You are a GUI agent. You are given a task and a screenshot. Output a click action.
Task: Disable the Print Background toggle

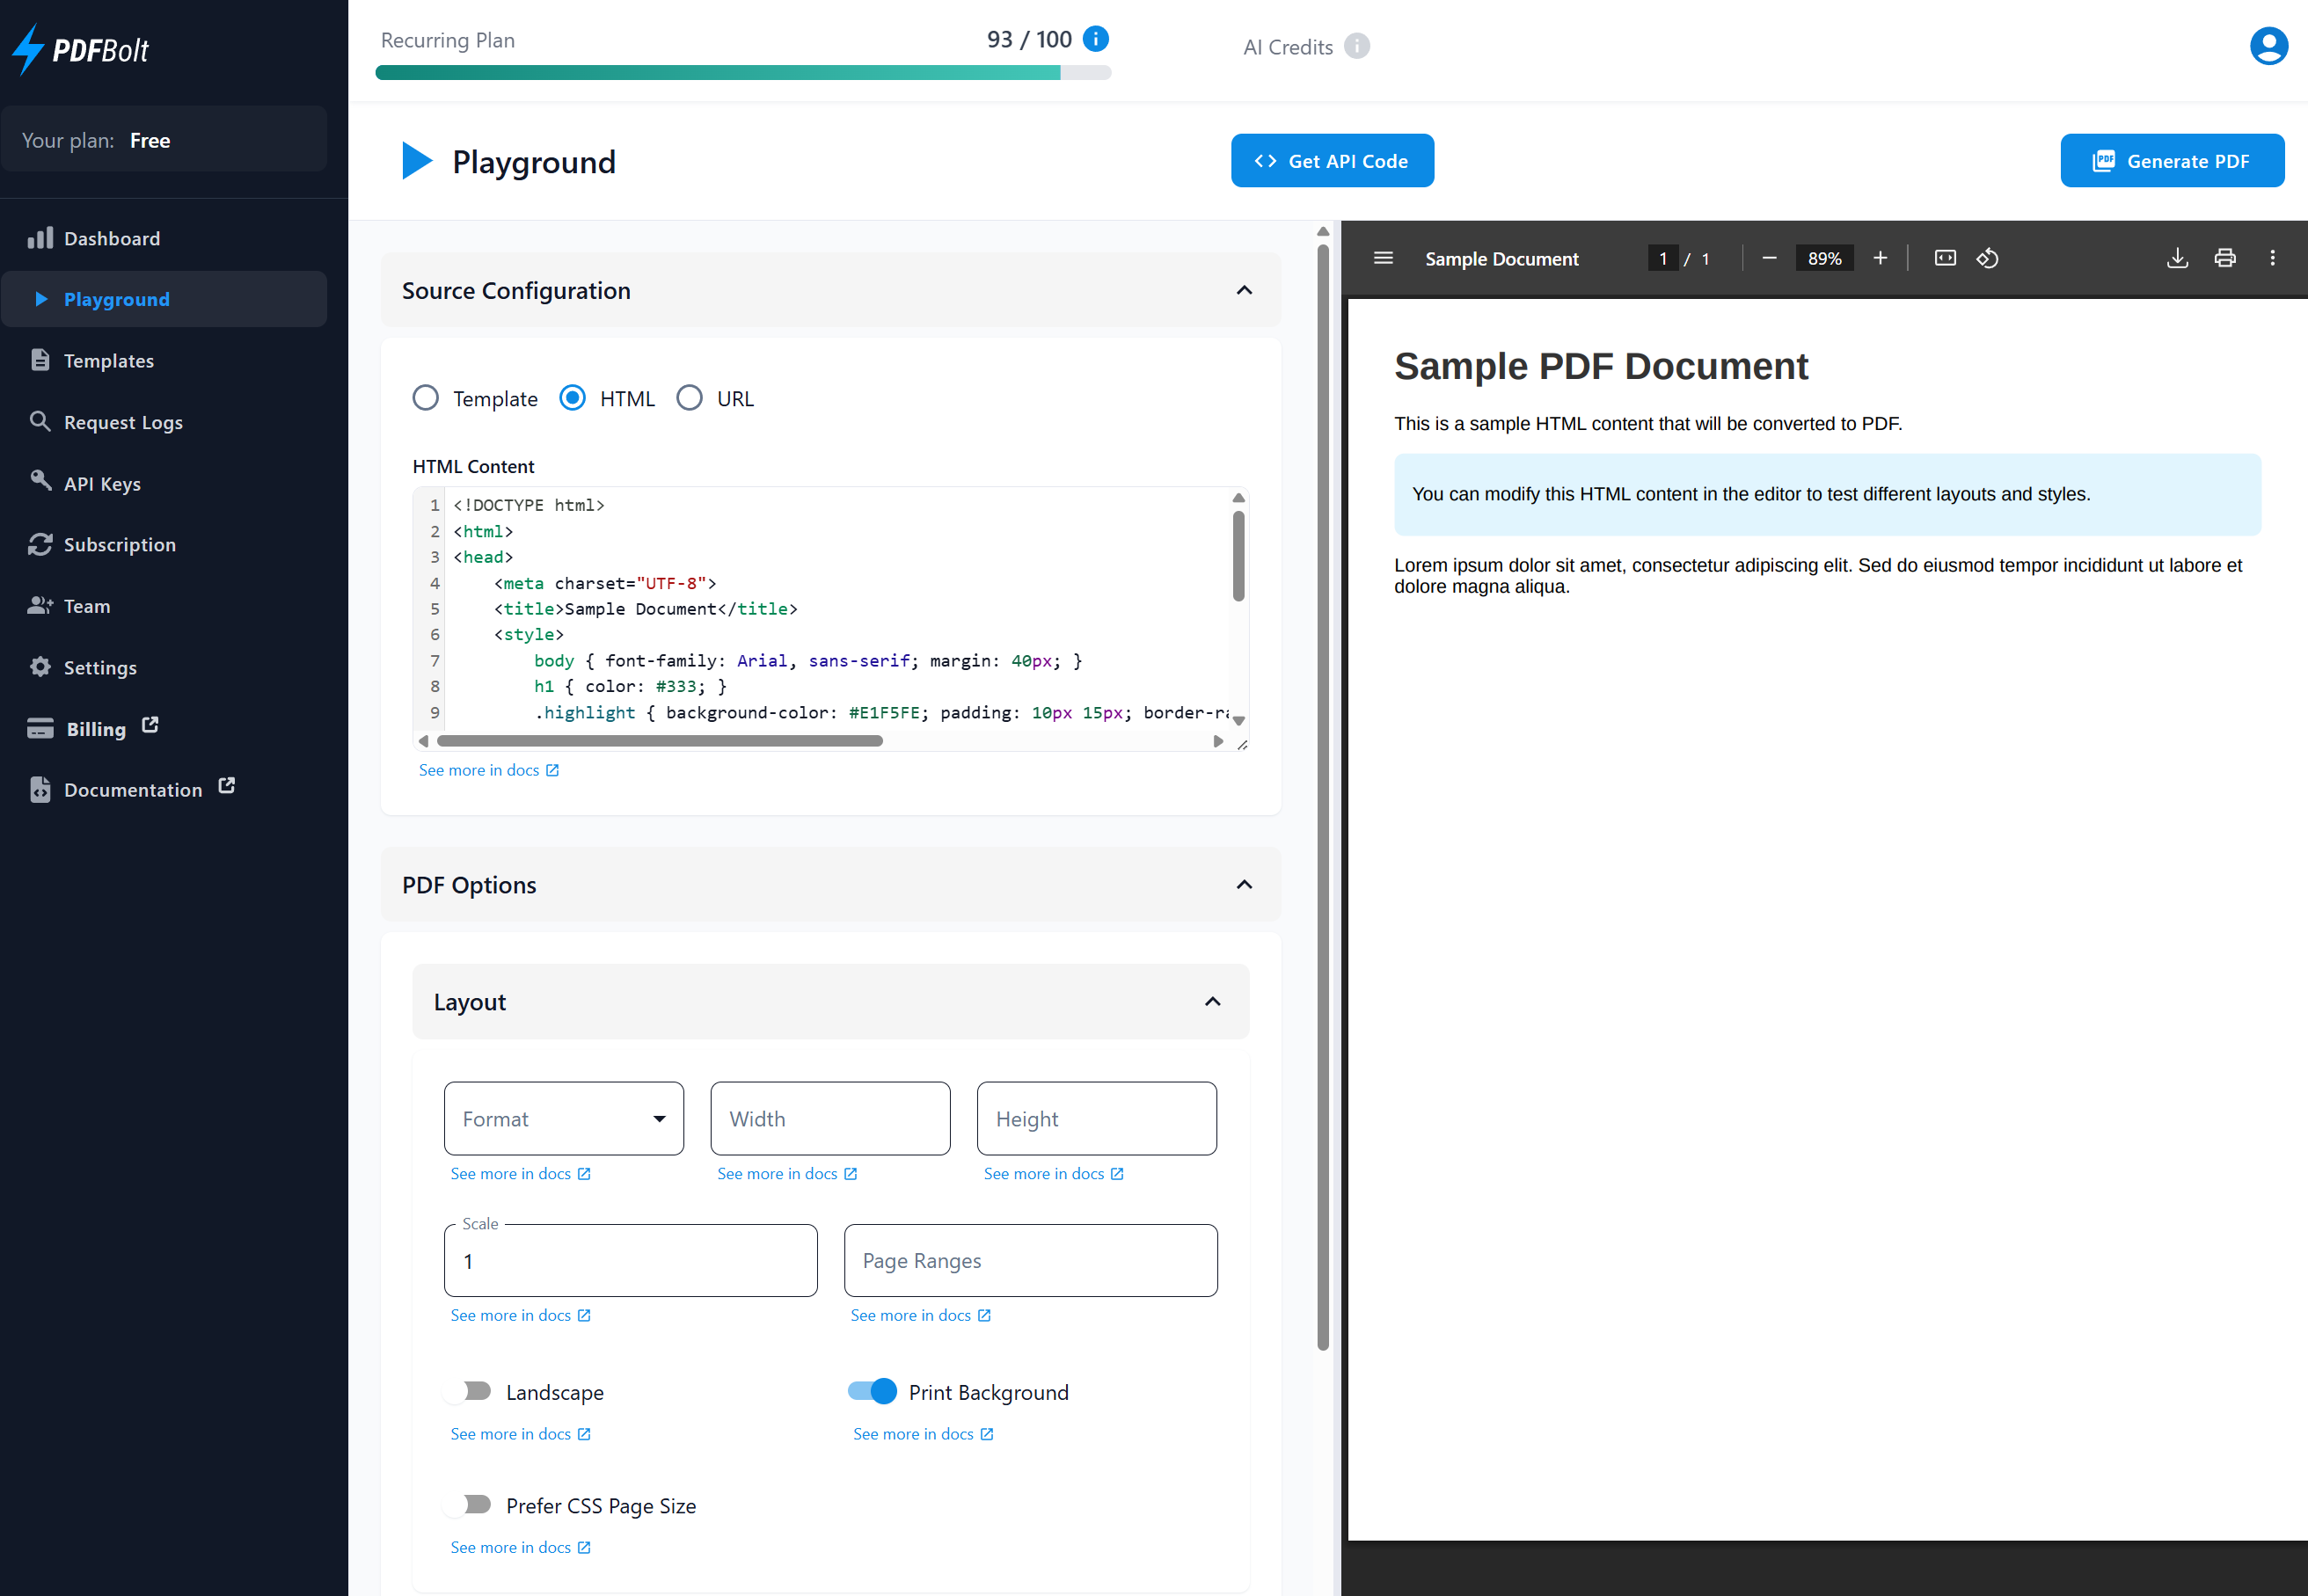pos(872,1391)
